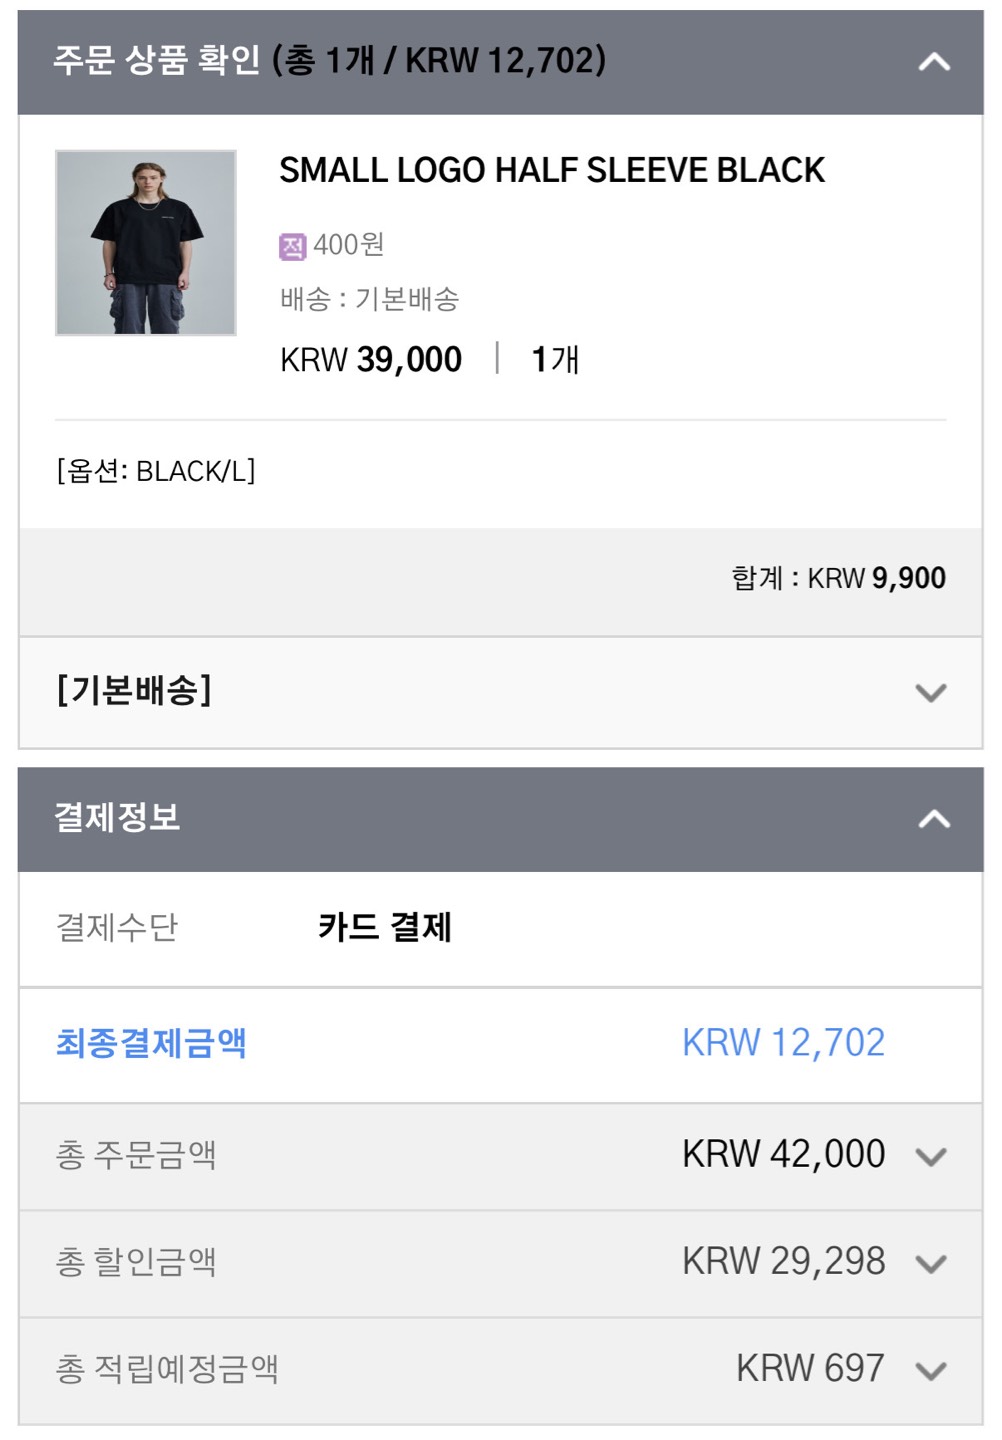Click the 1개 quantity indicator

tap(555, 360)
